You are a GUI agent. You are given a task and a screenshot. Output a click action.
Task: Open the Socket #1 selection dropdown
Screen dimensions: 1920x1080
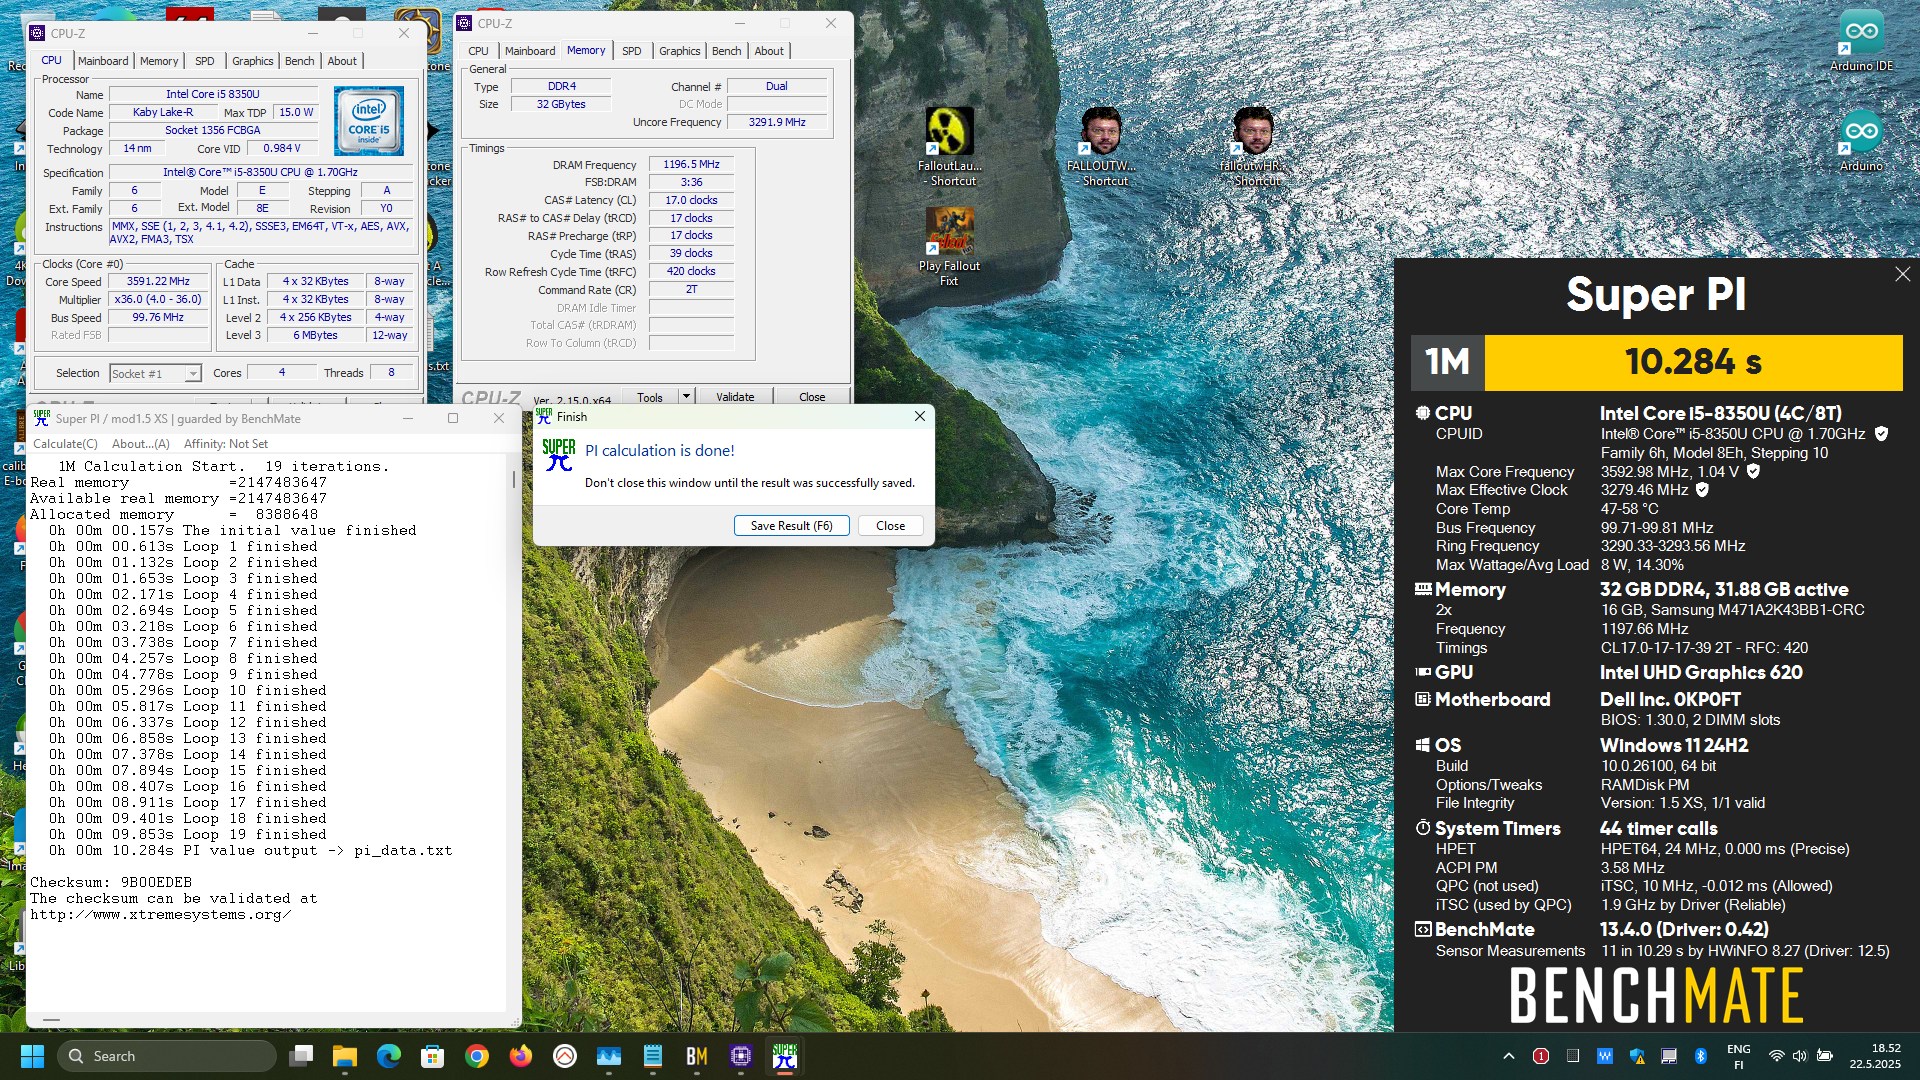(x=155, y=373)
